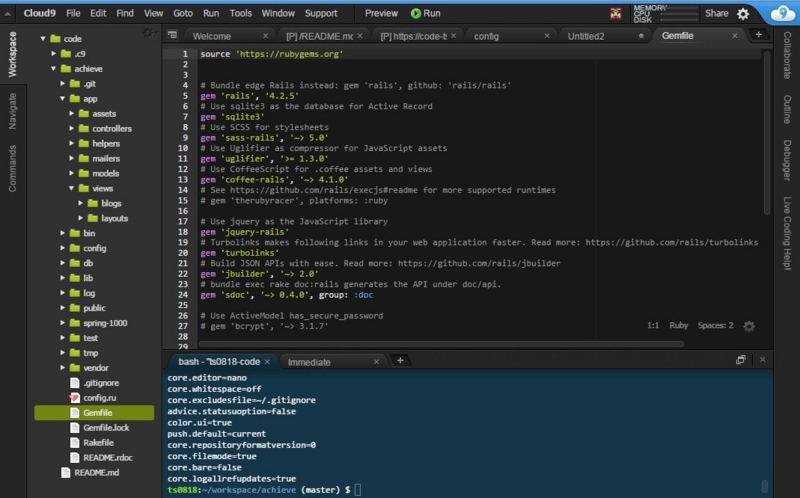Close the Welcome tab

[x=265, y=36]
